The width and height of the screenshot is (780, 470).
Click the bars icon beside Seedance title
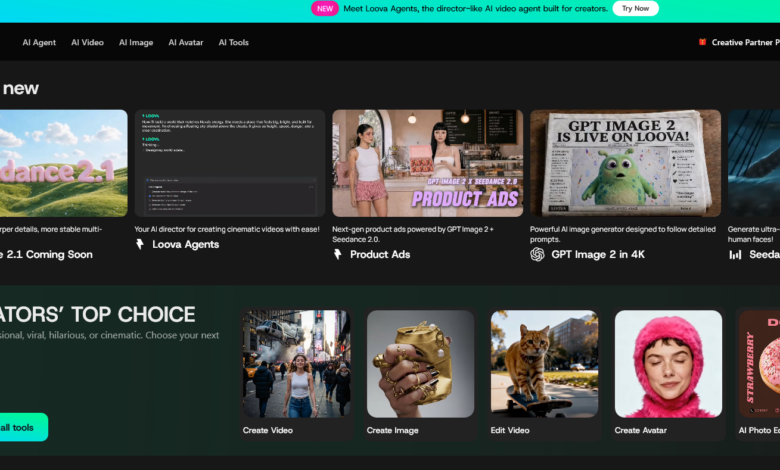pyautogui.click(x=735, y=255)
